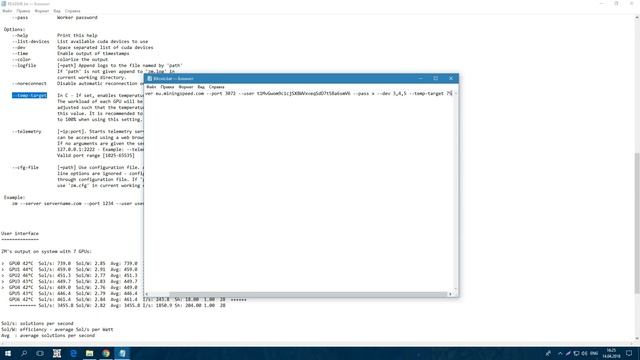This screenshot has height=360, width=640.
Task: Click the front Notepad window title icon
Action: click(149, 78)
